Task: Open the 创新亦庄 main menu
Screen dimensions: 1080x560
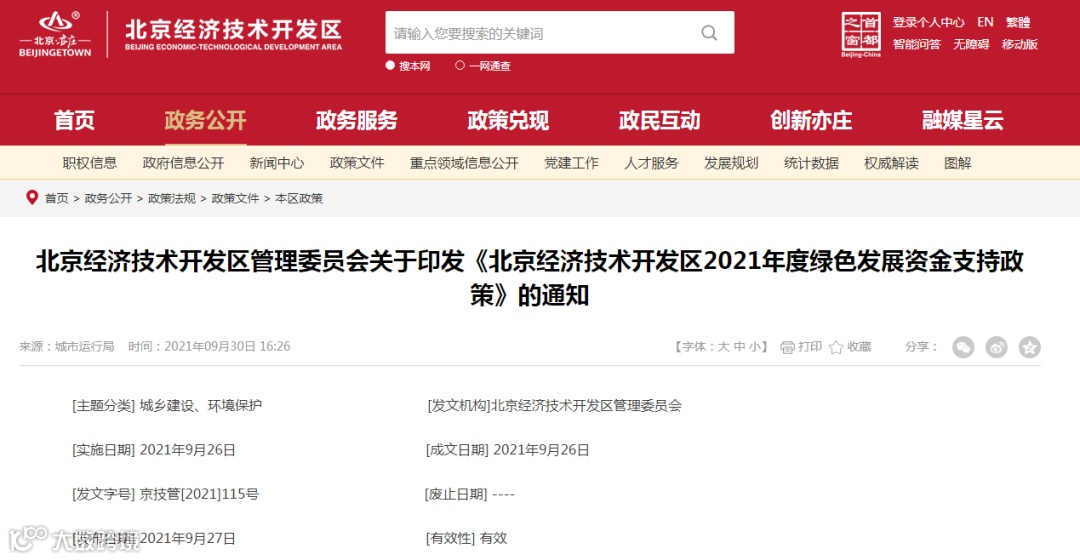Action: pyautogui.click(x=811, y=121)
